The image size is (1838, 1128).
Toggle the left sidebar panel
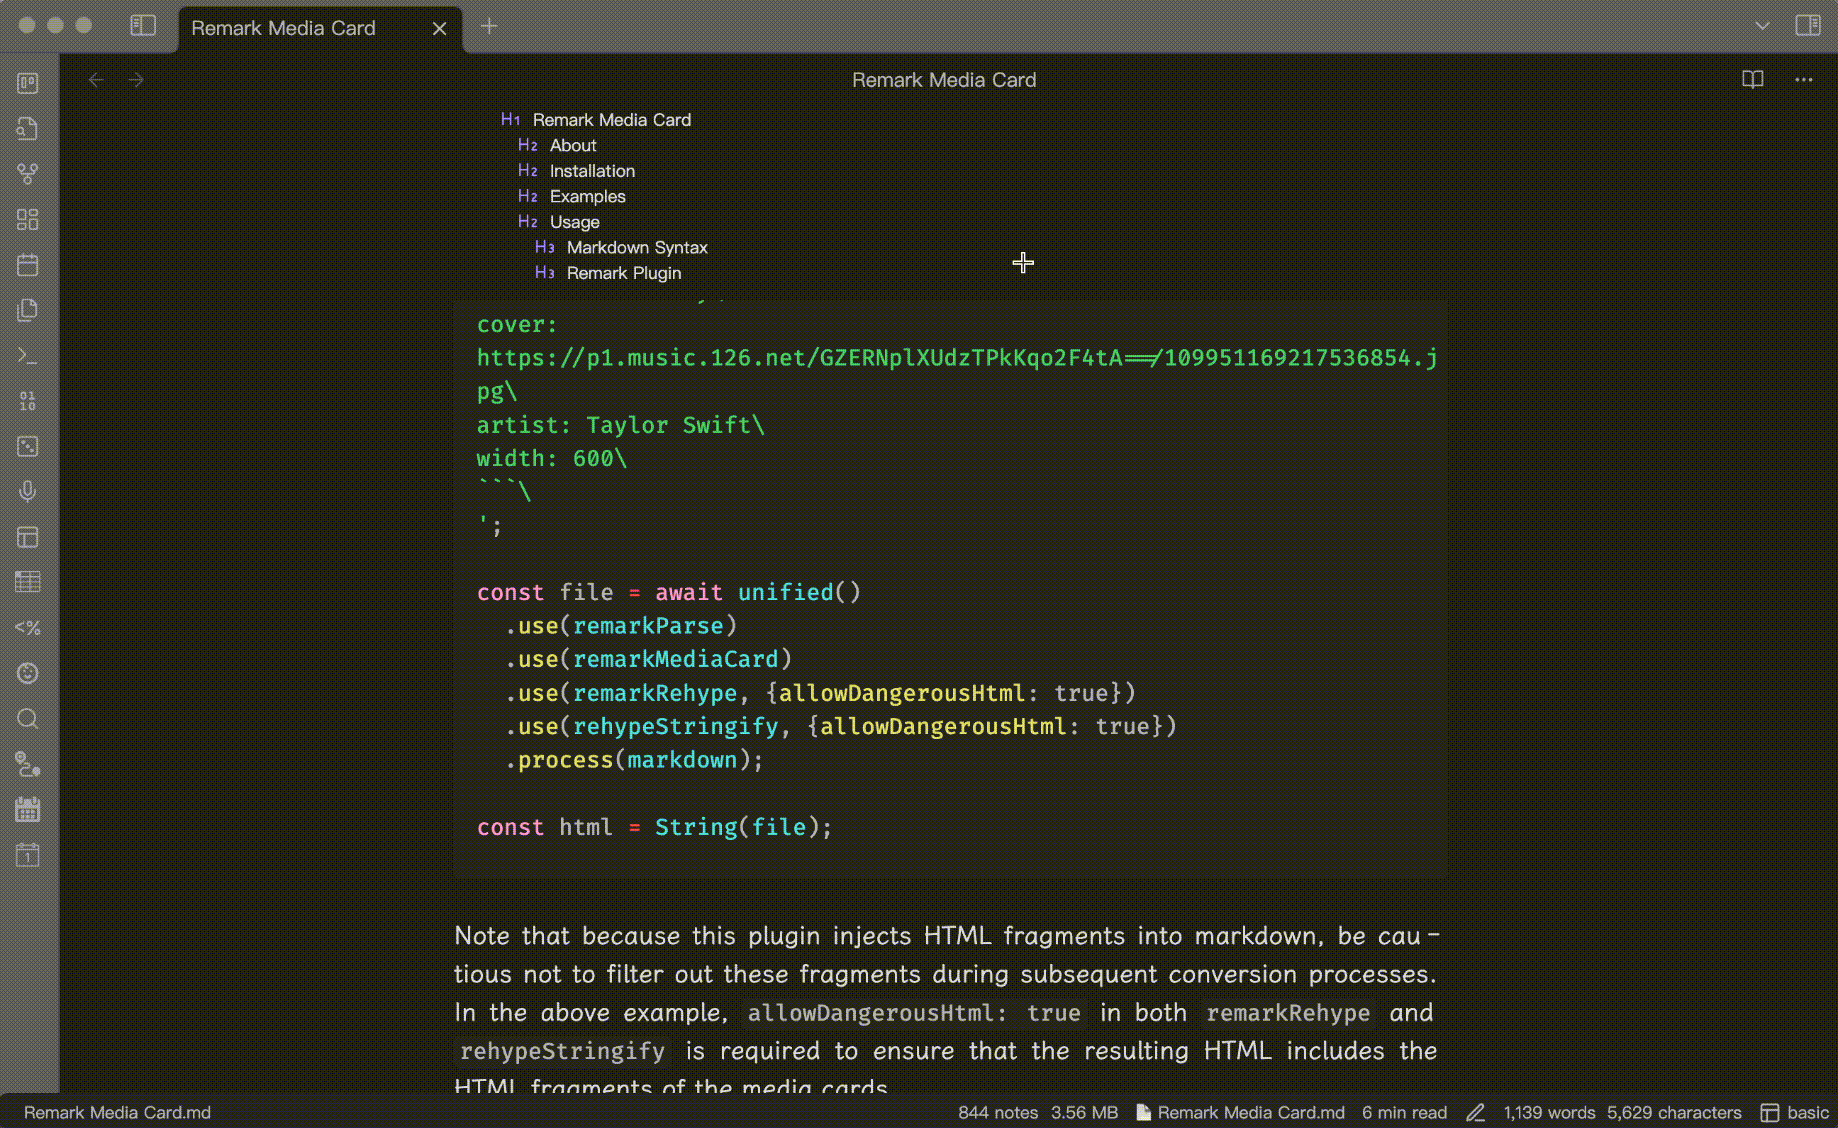tap(143, 26)
